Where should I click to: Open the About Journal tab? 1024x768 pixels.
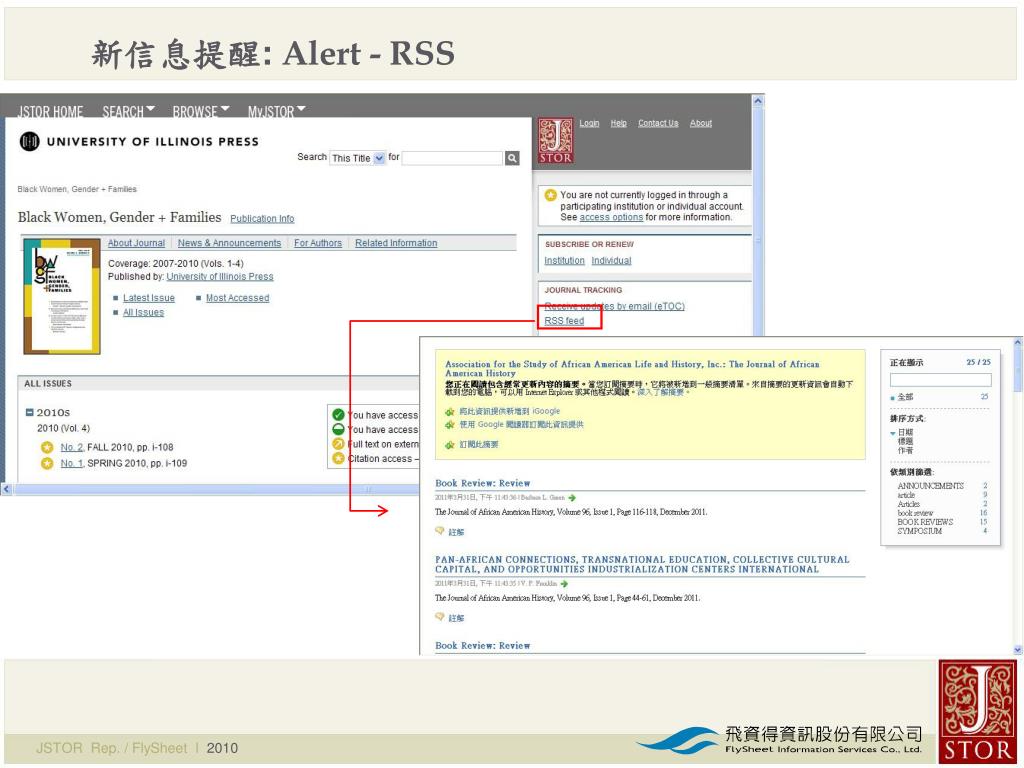(x=136, y=243)
